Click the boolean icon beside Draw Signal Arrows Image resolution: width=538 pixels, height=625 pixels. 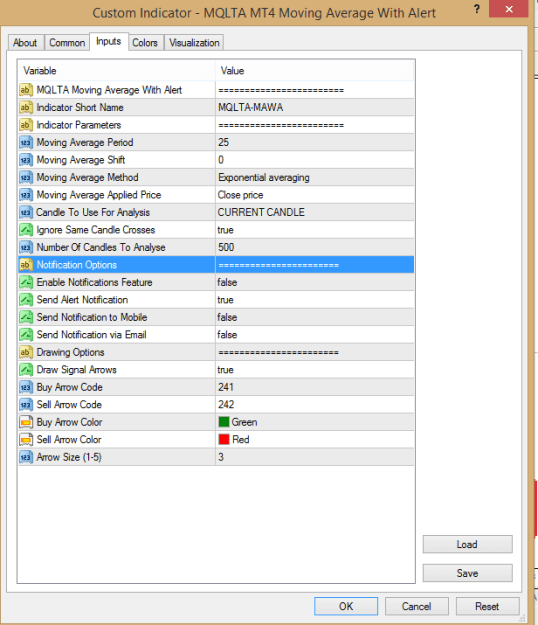(x=26, y=370)
